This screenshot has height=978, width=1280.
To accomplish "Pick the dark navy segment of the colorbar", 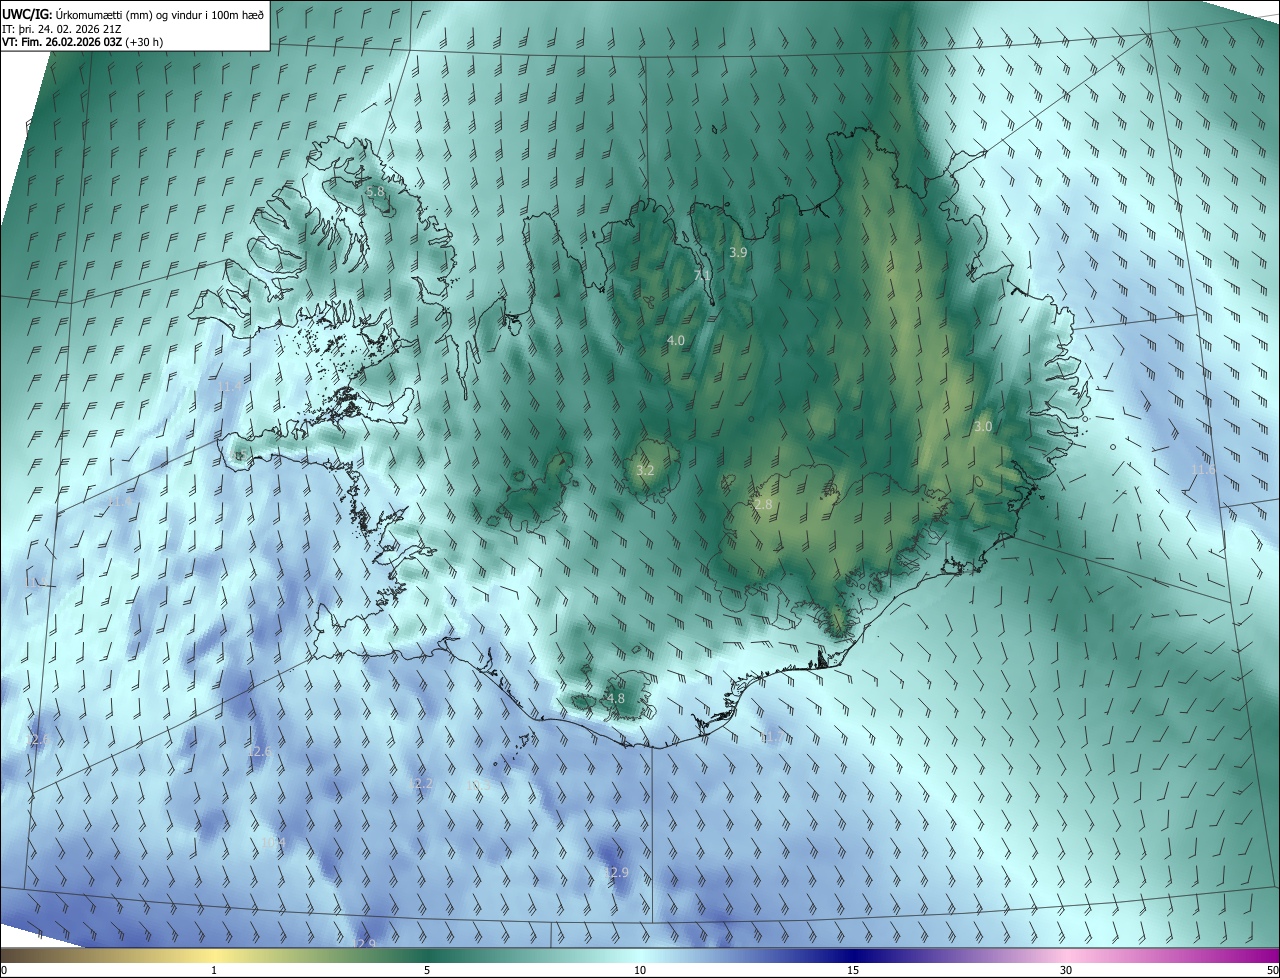I will (x=853, y=955).
